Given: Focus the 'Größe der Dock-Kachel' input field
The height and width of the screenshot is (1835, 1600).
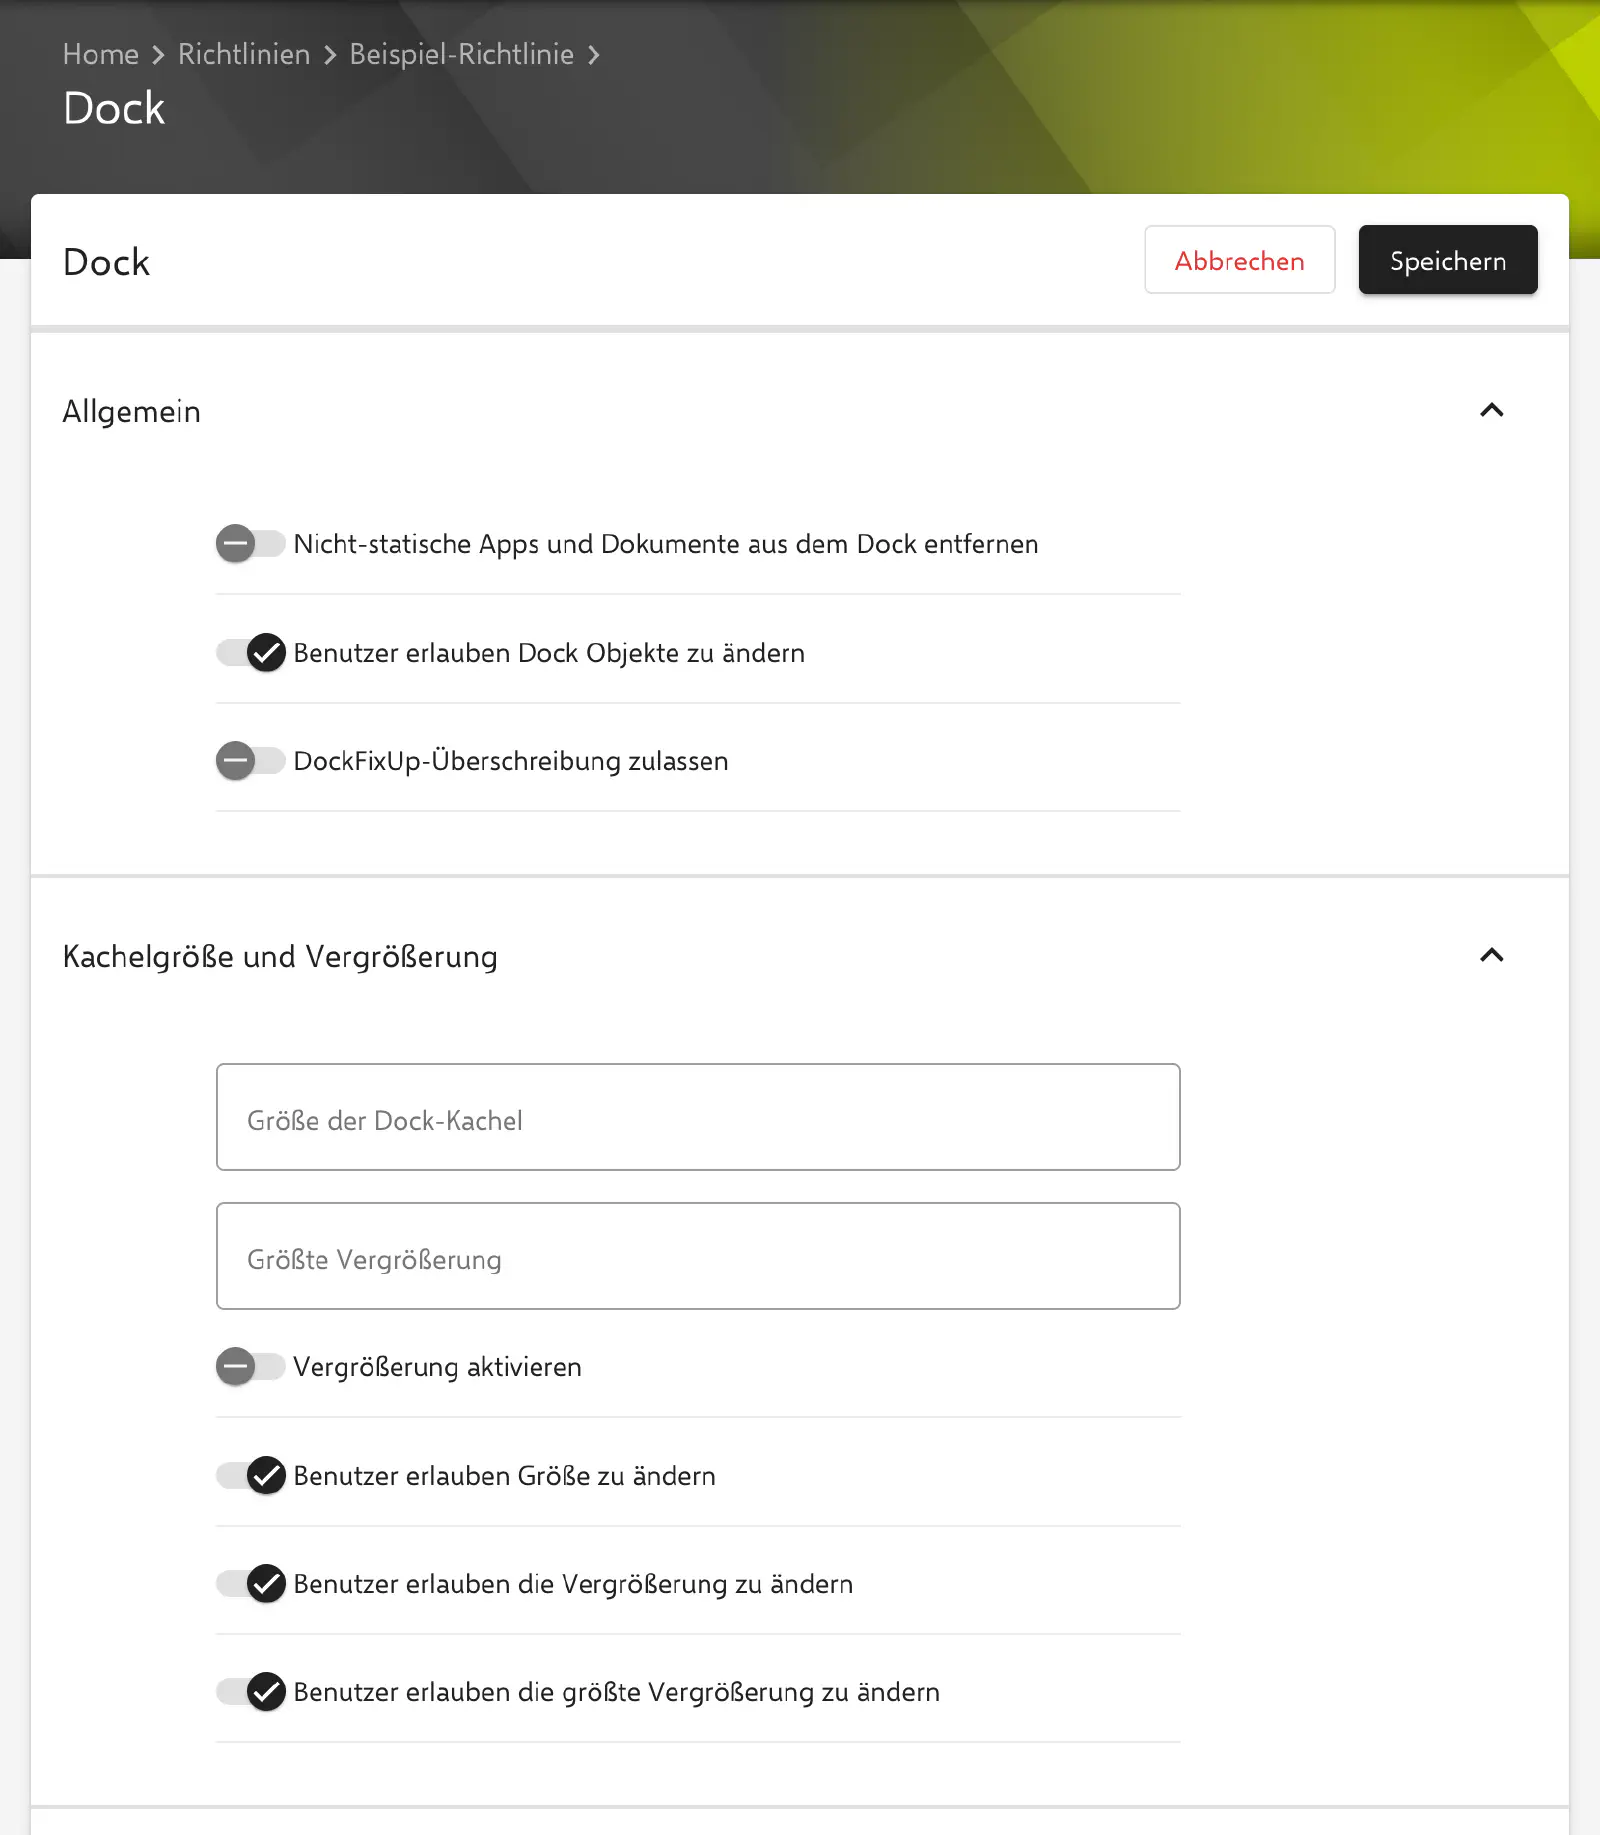Looking at the screenshot, I should coord(698,1117).
